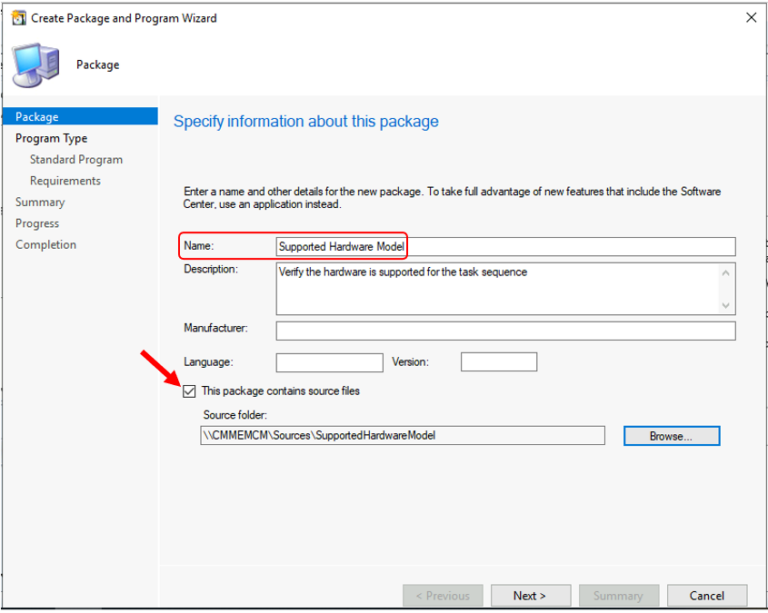Click the Description scrollbar up arrow

[x=727, y=272]
